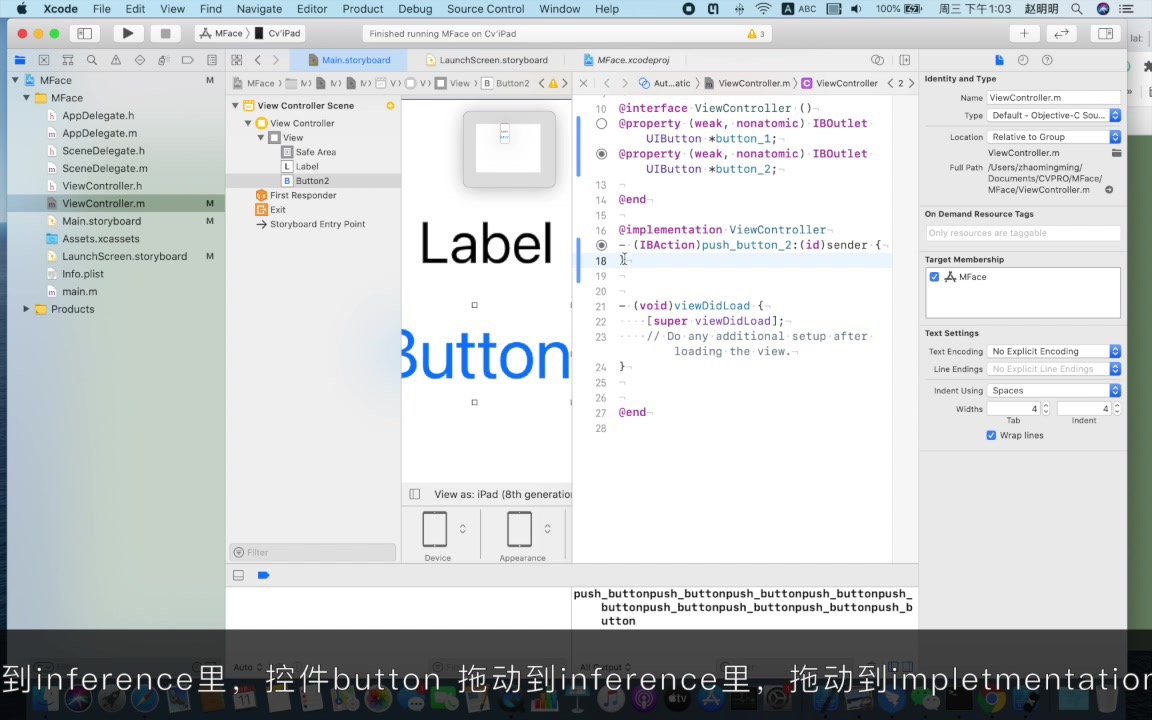Increment the Tab width stepper
The height and width of the screenshot is (720, 1152).
click(1048, 404)
